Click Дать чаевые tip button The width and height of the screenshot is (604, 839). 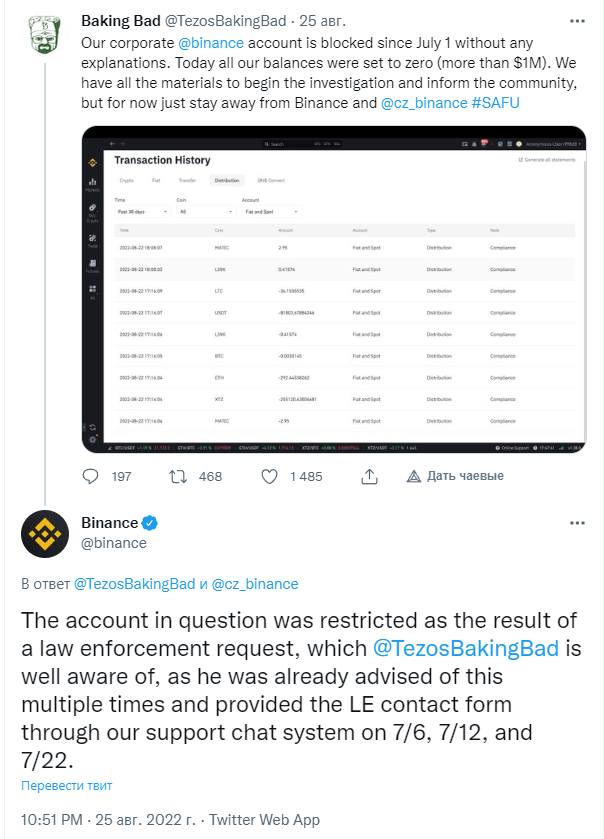(x=455, y=476)
